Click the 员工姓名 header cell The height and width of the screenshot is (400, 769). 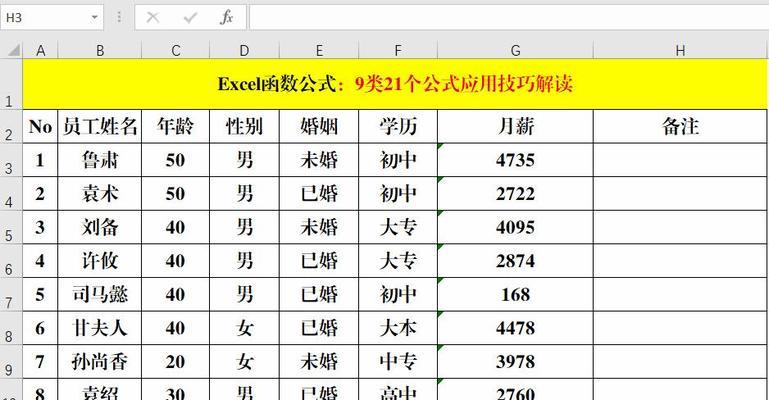tap(100, 126)
